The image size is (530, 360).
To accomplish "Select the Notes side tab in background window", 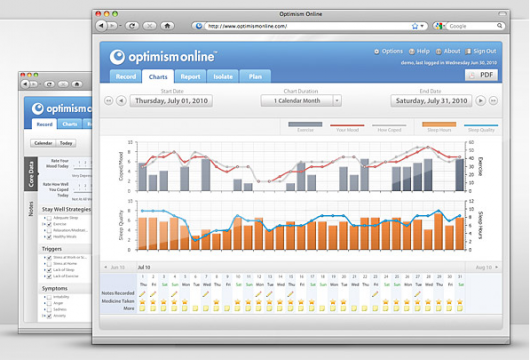I will pyautogui.click(x=31, y=209).
